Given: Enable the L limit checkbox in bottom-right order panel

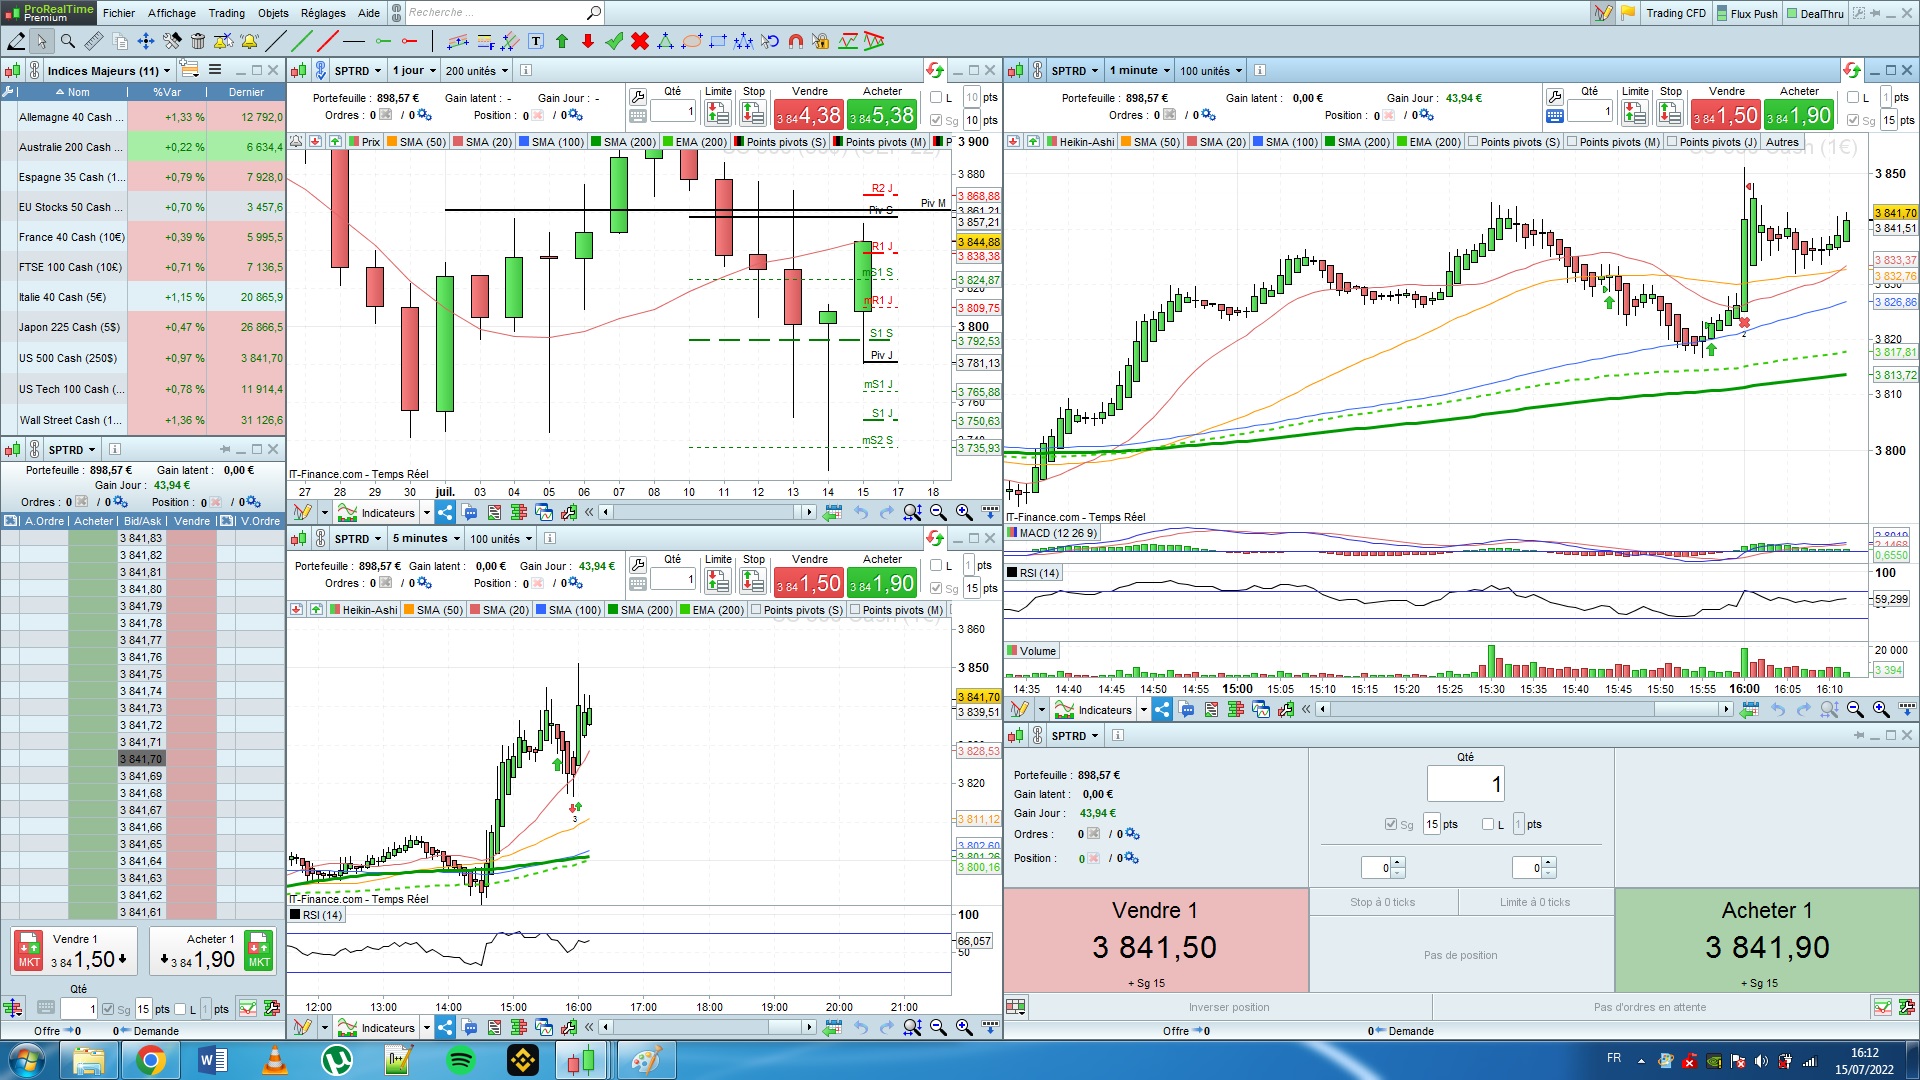Looking at the screenshot, I should click(x=1488, y=824).
